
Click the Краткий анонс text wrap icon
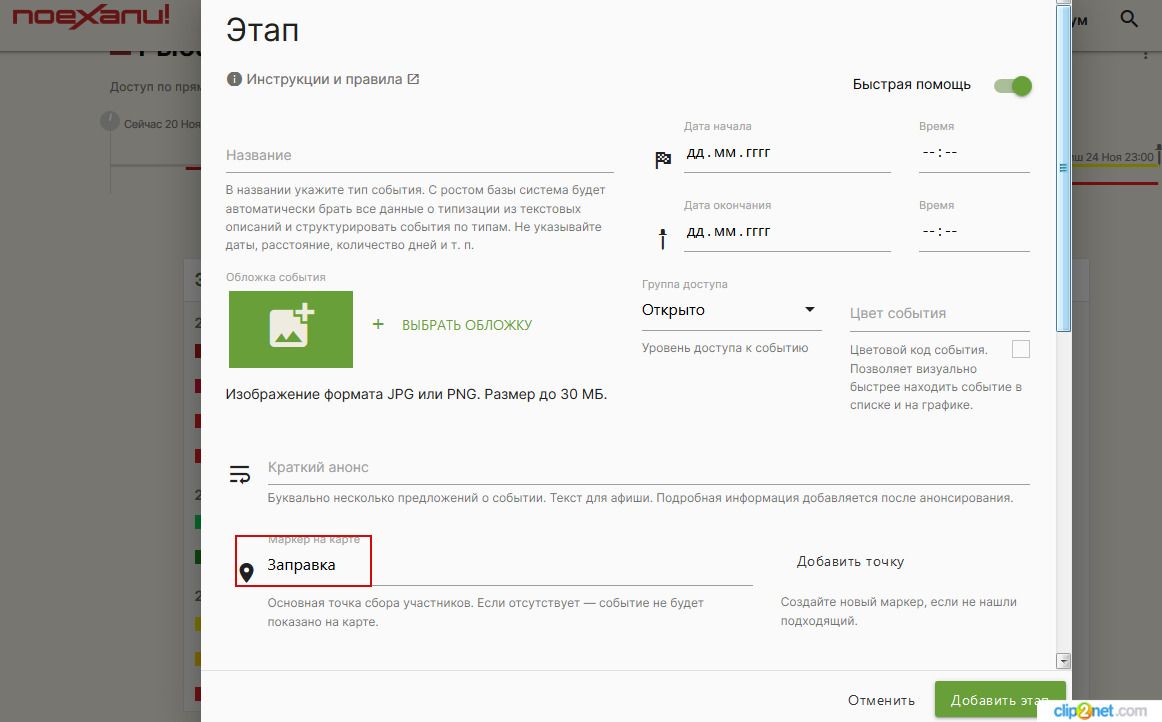(240, 474)
